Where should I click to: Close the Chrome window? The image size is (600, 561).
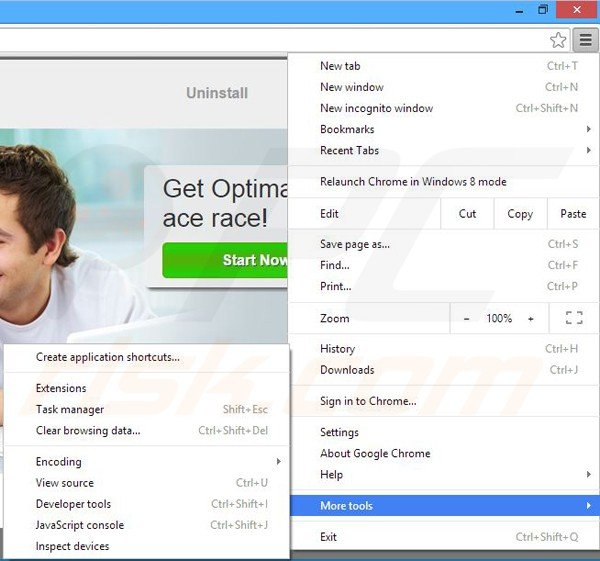coord(577,10)
